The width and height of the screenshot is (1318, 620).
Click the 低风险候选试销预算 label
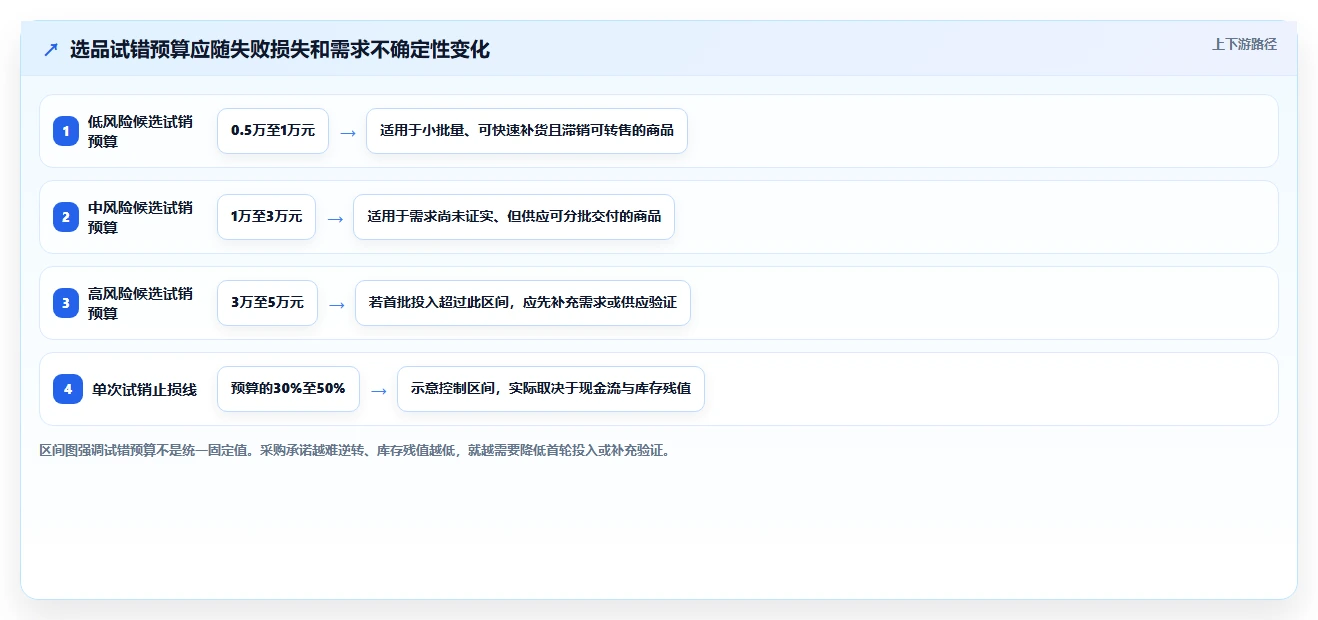(x=141, y=131)
